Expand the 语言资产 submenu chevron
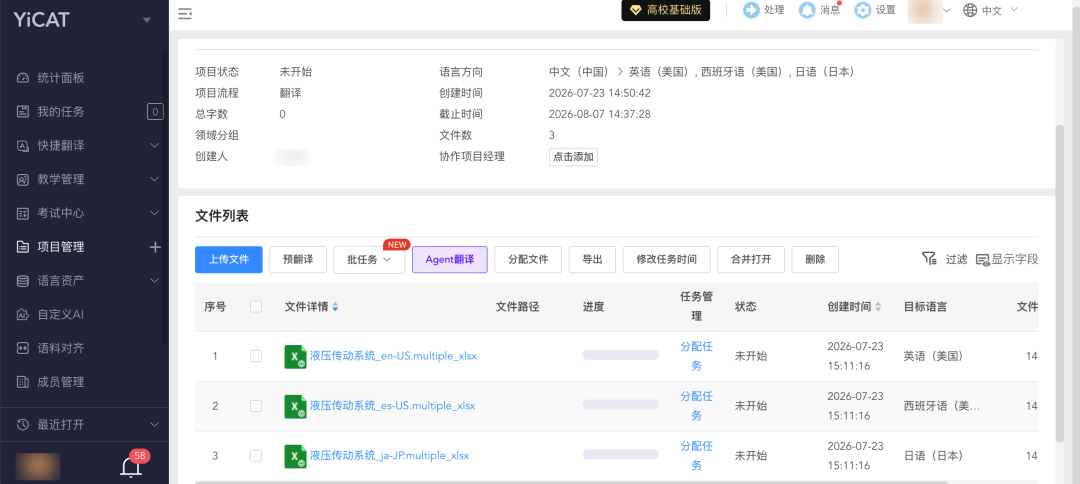 [154, 280]
